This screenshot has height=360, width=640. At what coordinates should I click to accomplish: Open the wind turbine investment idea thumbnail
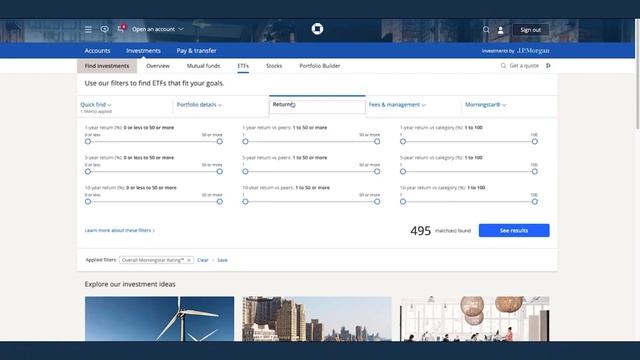tap(160, 319)
